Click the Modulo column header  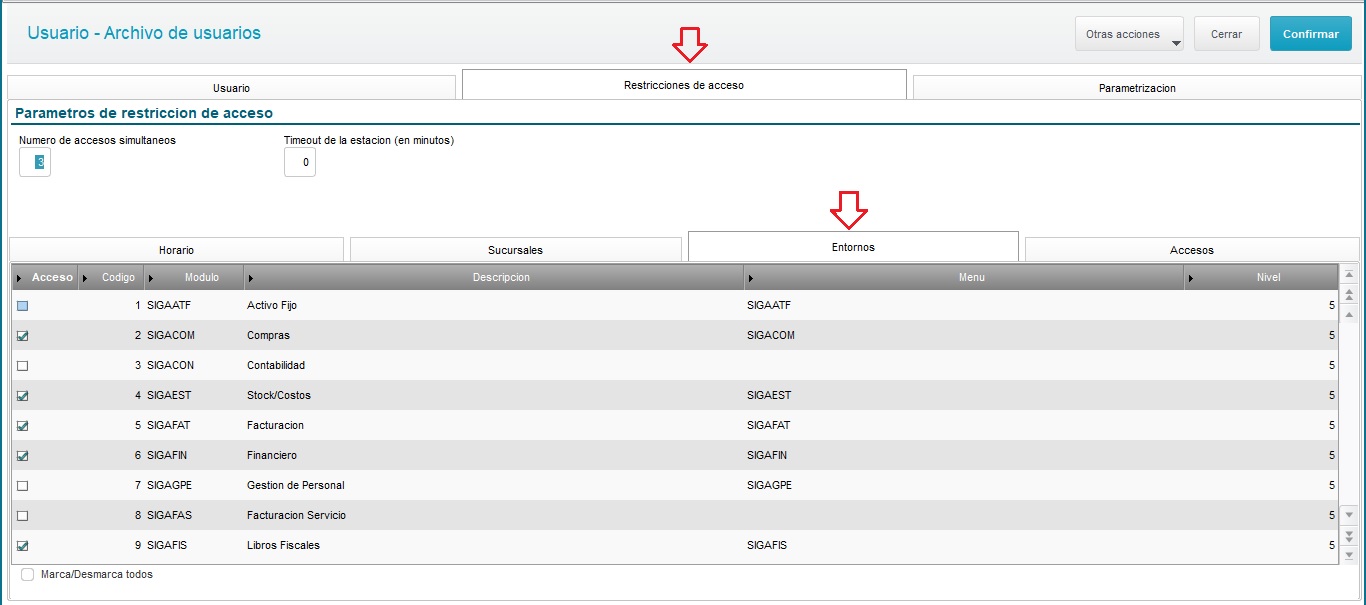tap(194, 277)
